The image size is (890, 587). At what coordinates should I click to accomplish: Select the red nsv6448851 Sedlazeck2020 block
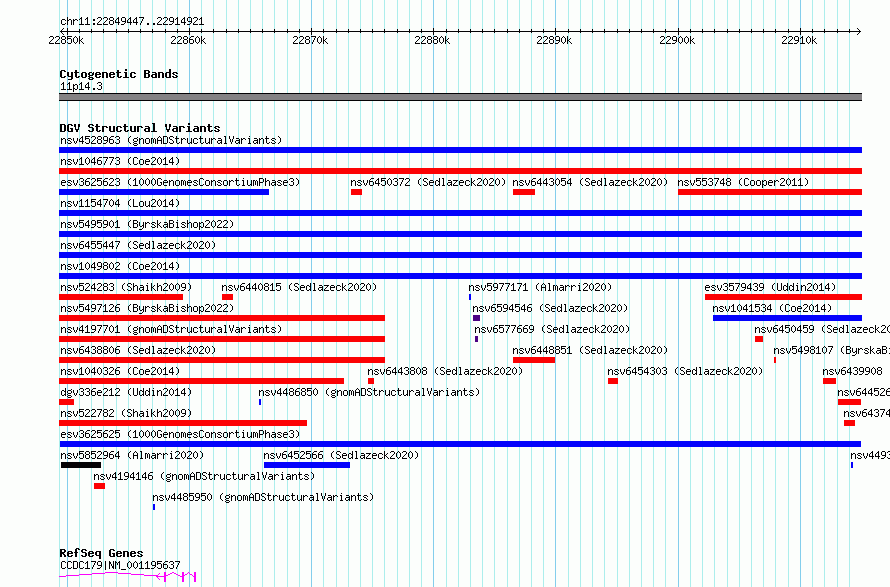534,360
